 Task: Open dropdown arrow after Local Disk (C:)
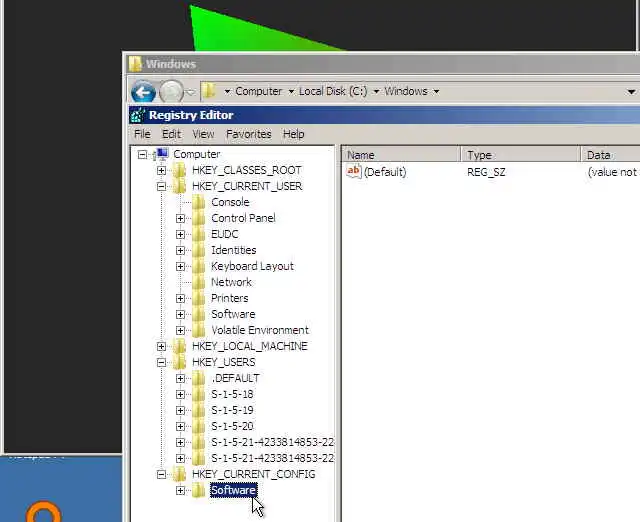click(x=376, y=92)
